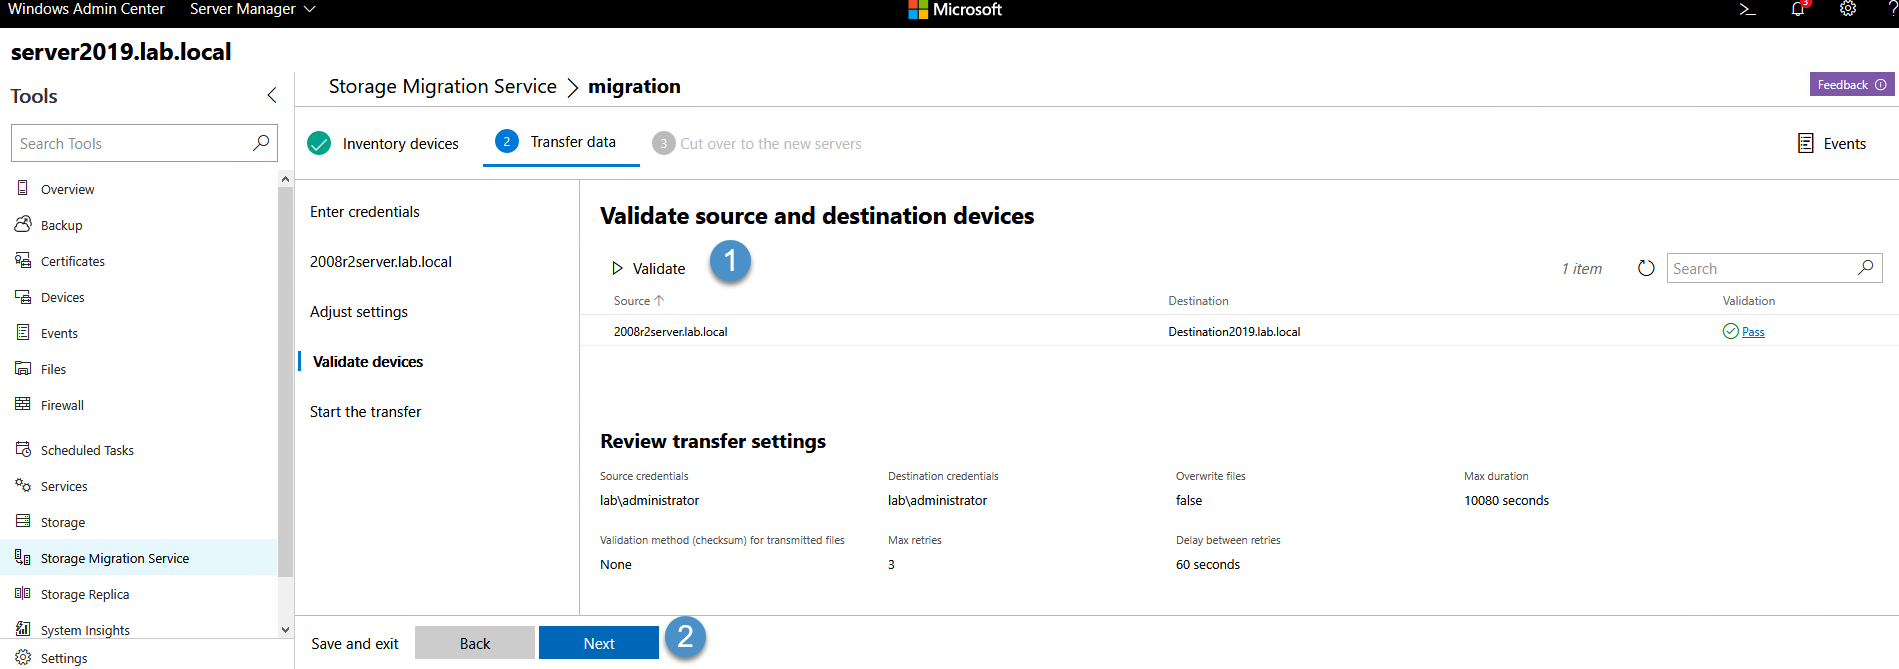The image size is (1899, 669).
Task: Click the tools list scrollbar up arrow
Action: click(285, 179)
